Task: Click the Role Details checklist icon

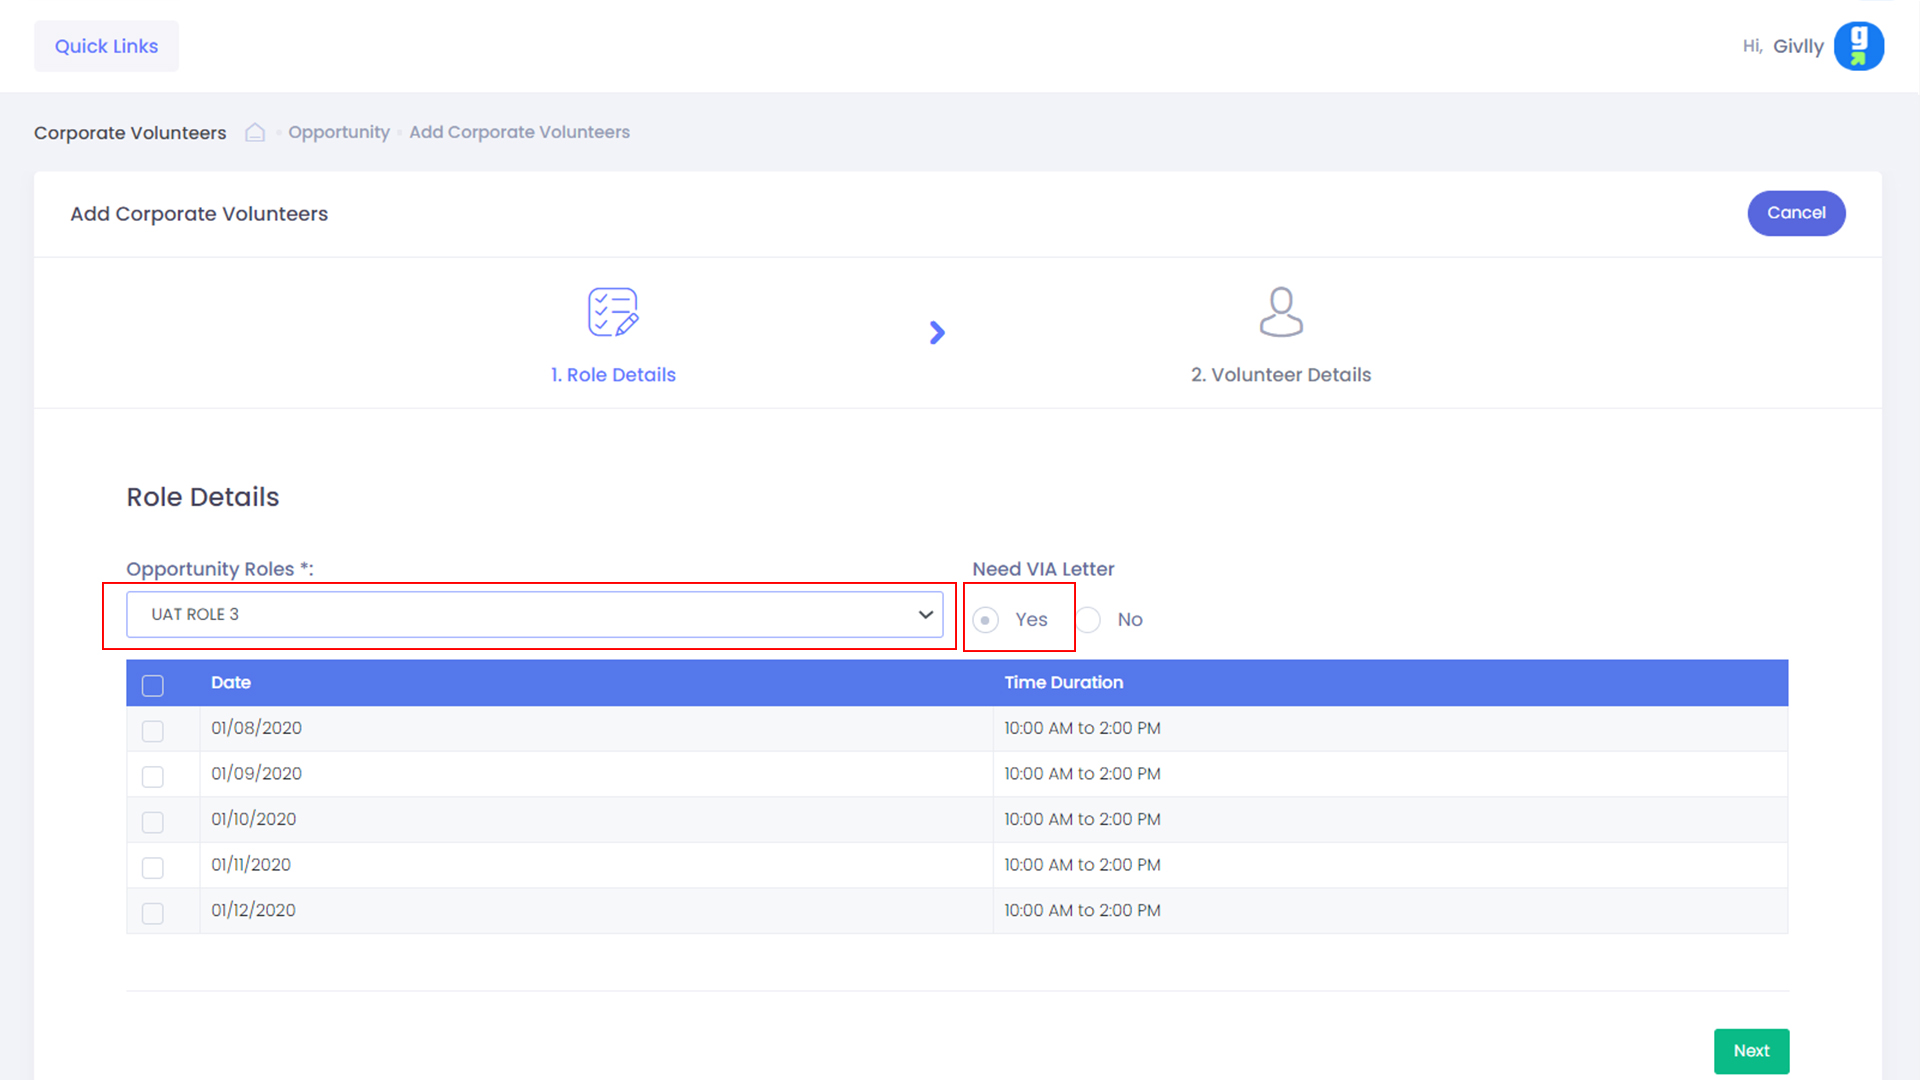Action: tap(613, 312)
